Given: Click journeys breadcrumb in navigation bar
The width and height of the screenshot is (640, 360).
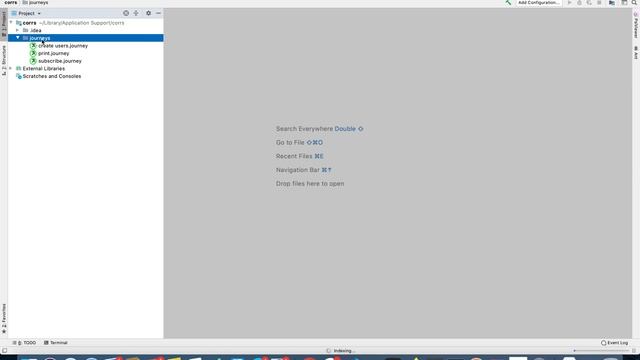Looking at the screenshot, I should pyautogui.click(x=36, y=2).
